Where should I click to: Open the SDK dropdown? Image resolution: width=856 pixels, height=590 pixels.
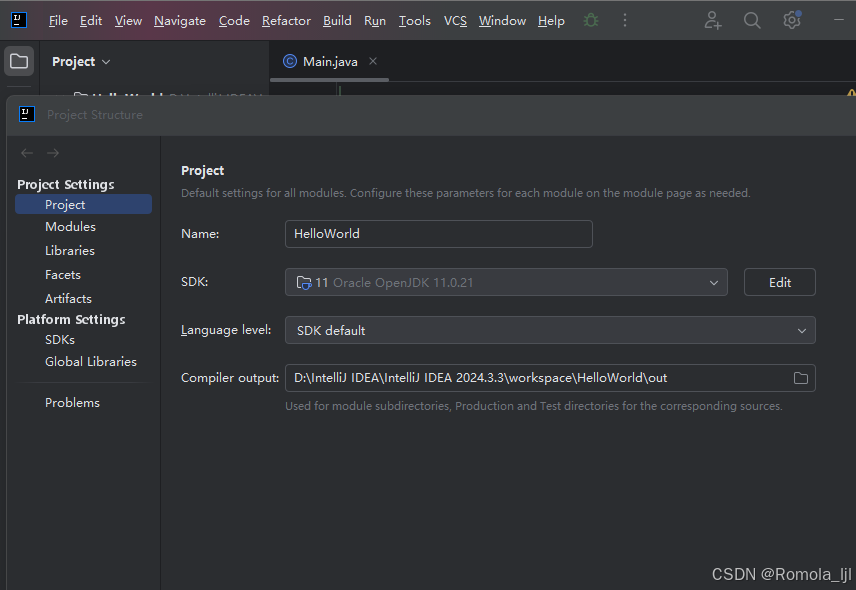tap(506, 282)
